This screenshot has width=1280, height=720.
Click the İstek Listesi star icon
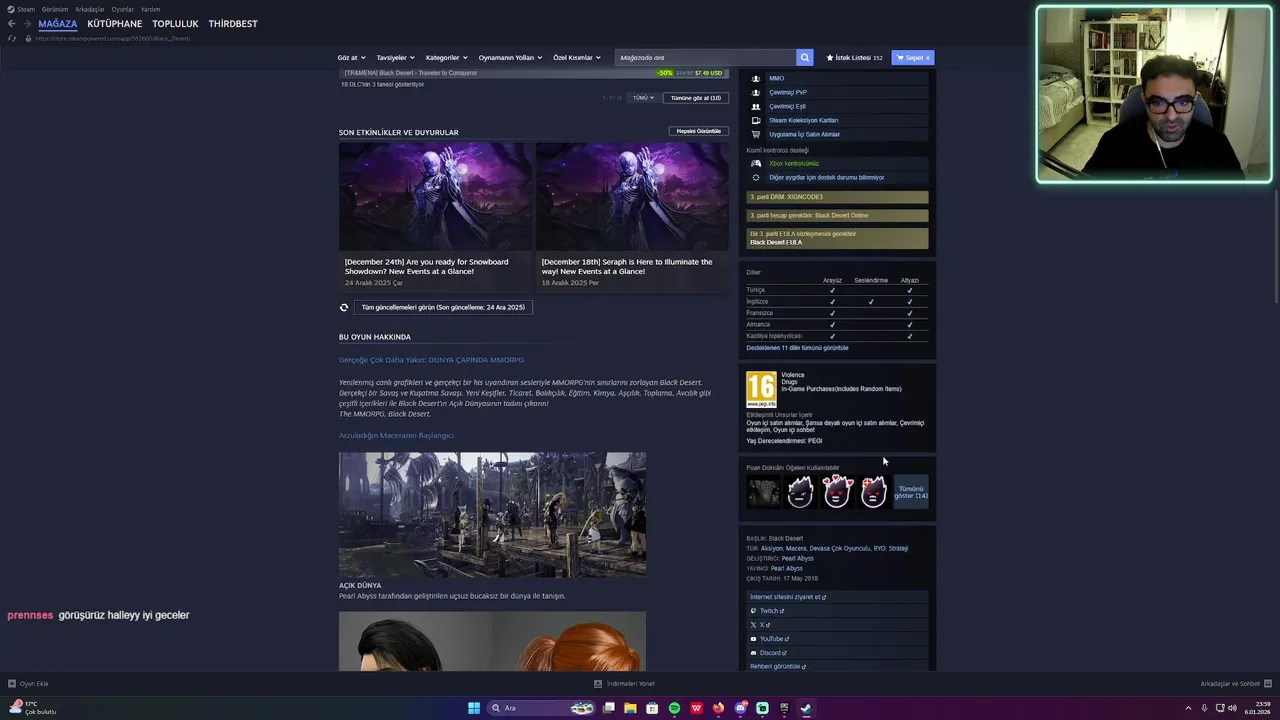pos(830,58)
